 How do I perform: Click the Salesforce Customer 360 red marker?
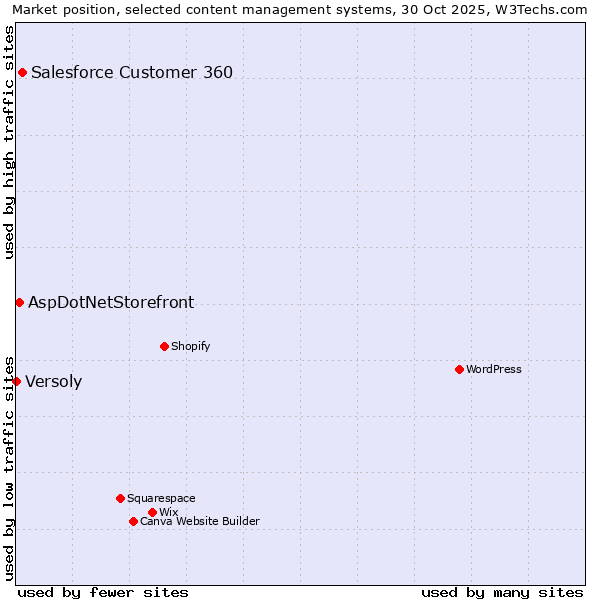(x=22, y=72)
